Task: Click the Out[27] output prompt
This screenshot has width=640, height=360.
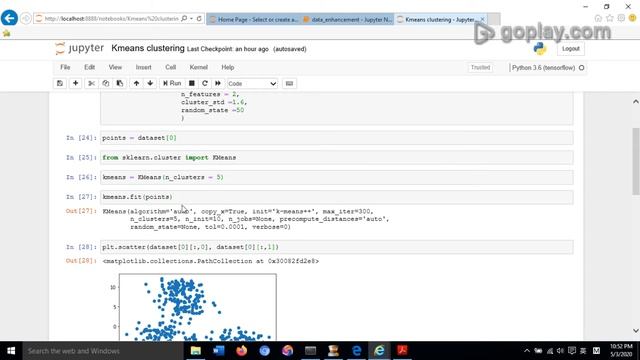Action: click(x=81, y=211)
